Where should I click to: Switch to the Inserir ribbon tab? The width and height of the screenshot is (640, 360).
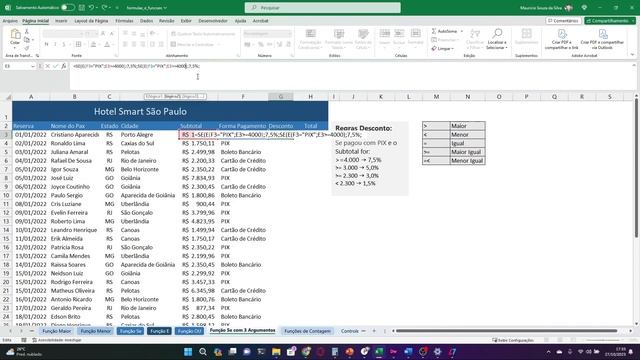[x=61, y=21]
